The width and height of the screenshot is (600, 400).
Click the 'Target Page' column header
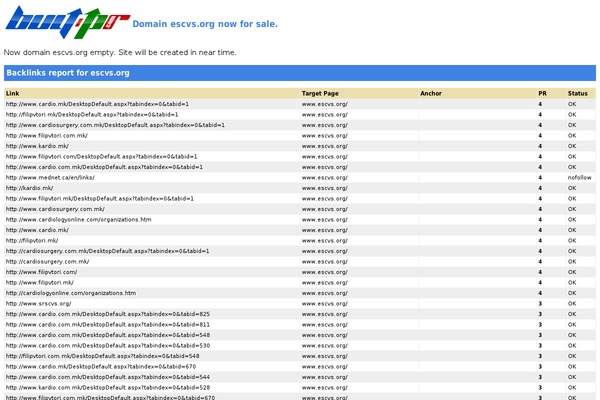320,93
